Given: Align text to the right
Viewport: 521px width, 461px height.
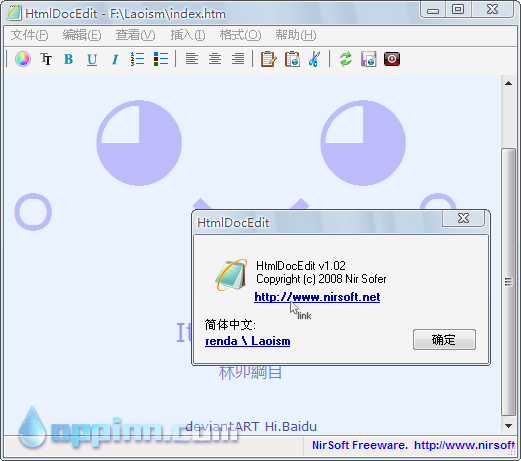Looking at the screenshot, I should 238,59.
